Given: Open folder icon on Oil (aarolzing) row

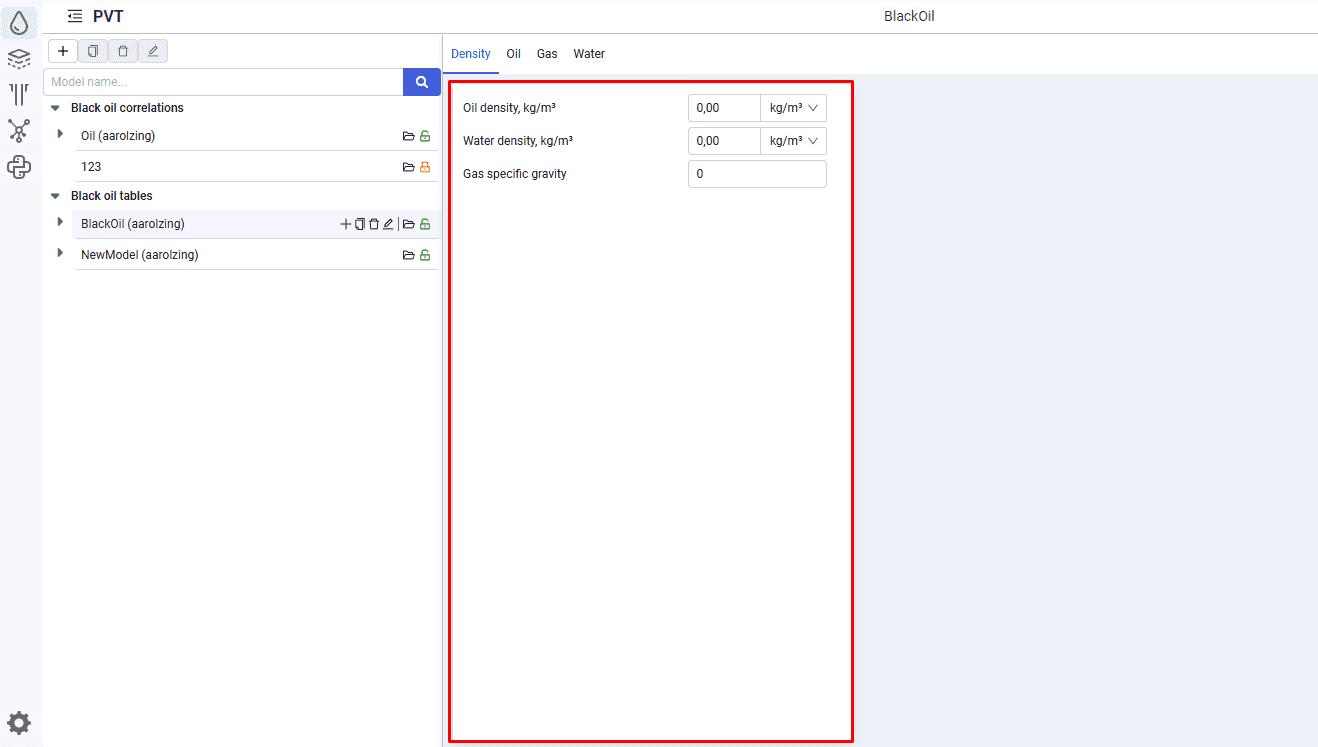Looking at the screenshot, I should click(408, 136).
